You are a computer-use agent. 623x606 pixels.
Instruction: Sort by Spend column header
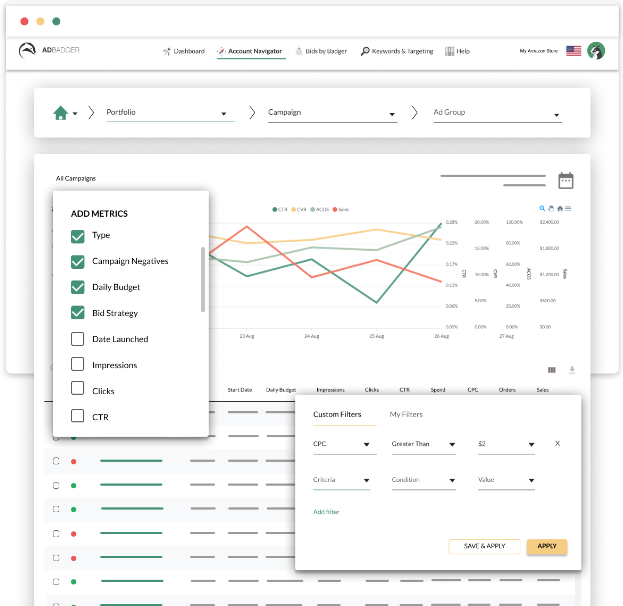click(438, 390)
